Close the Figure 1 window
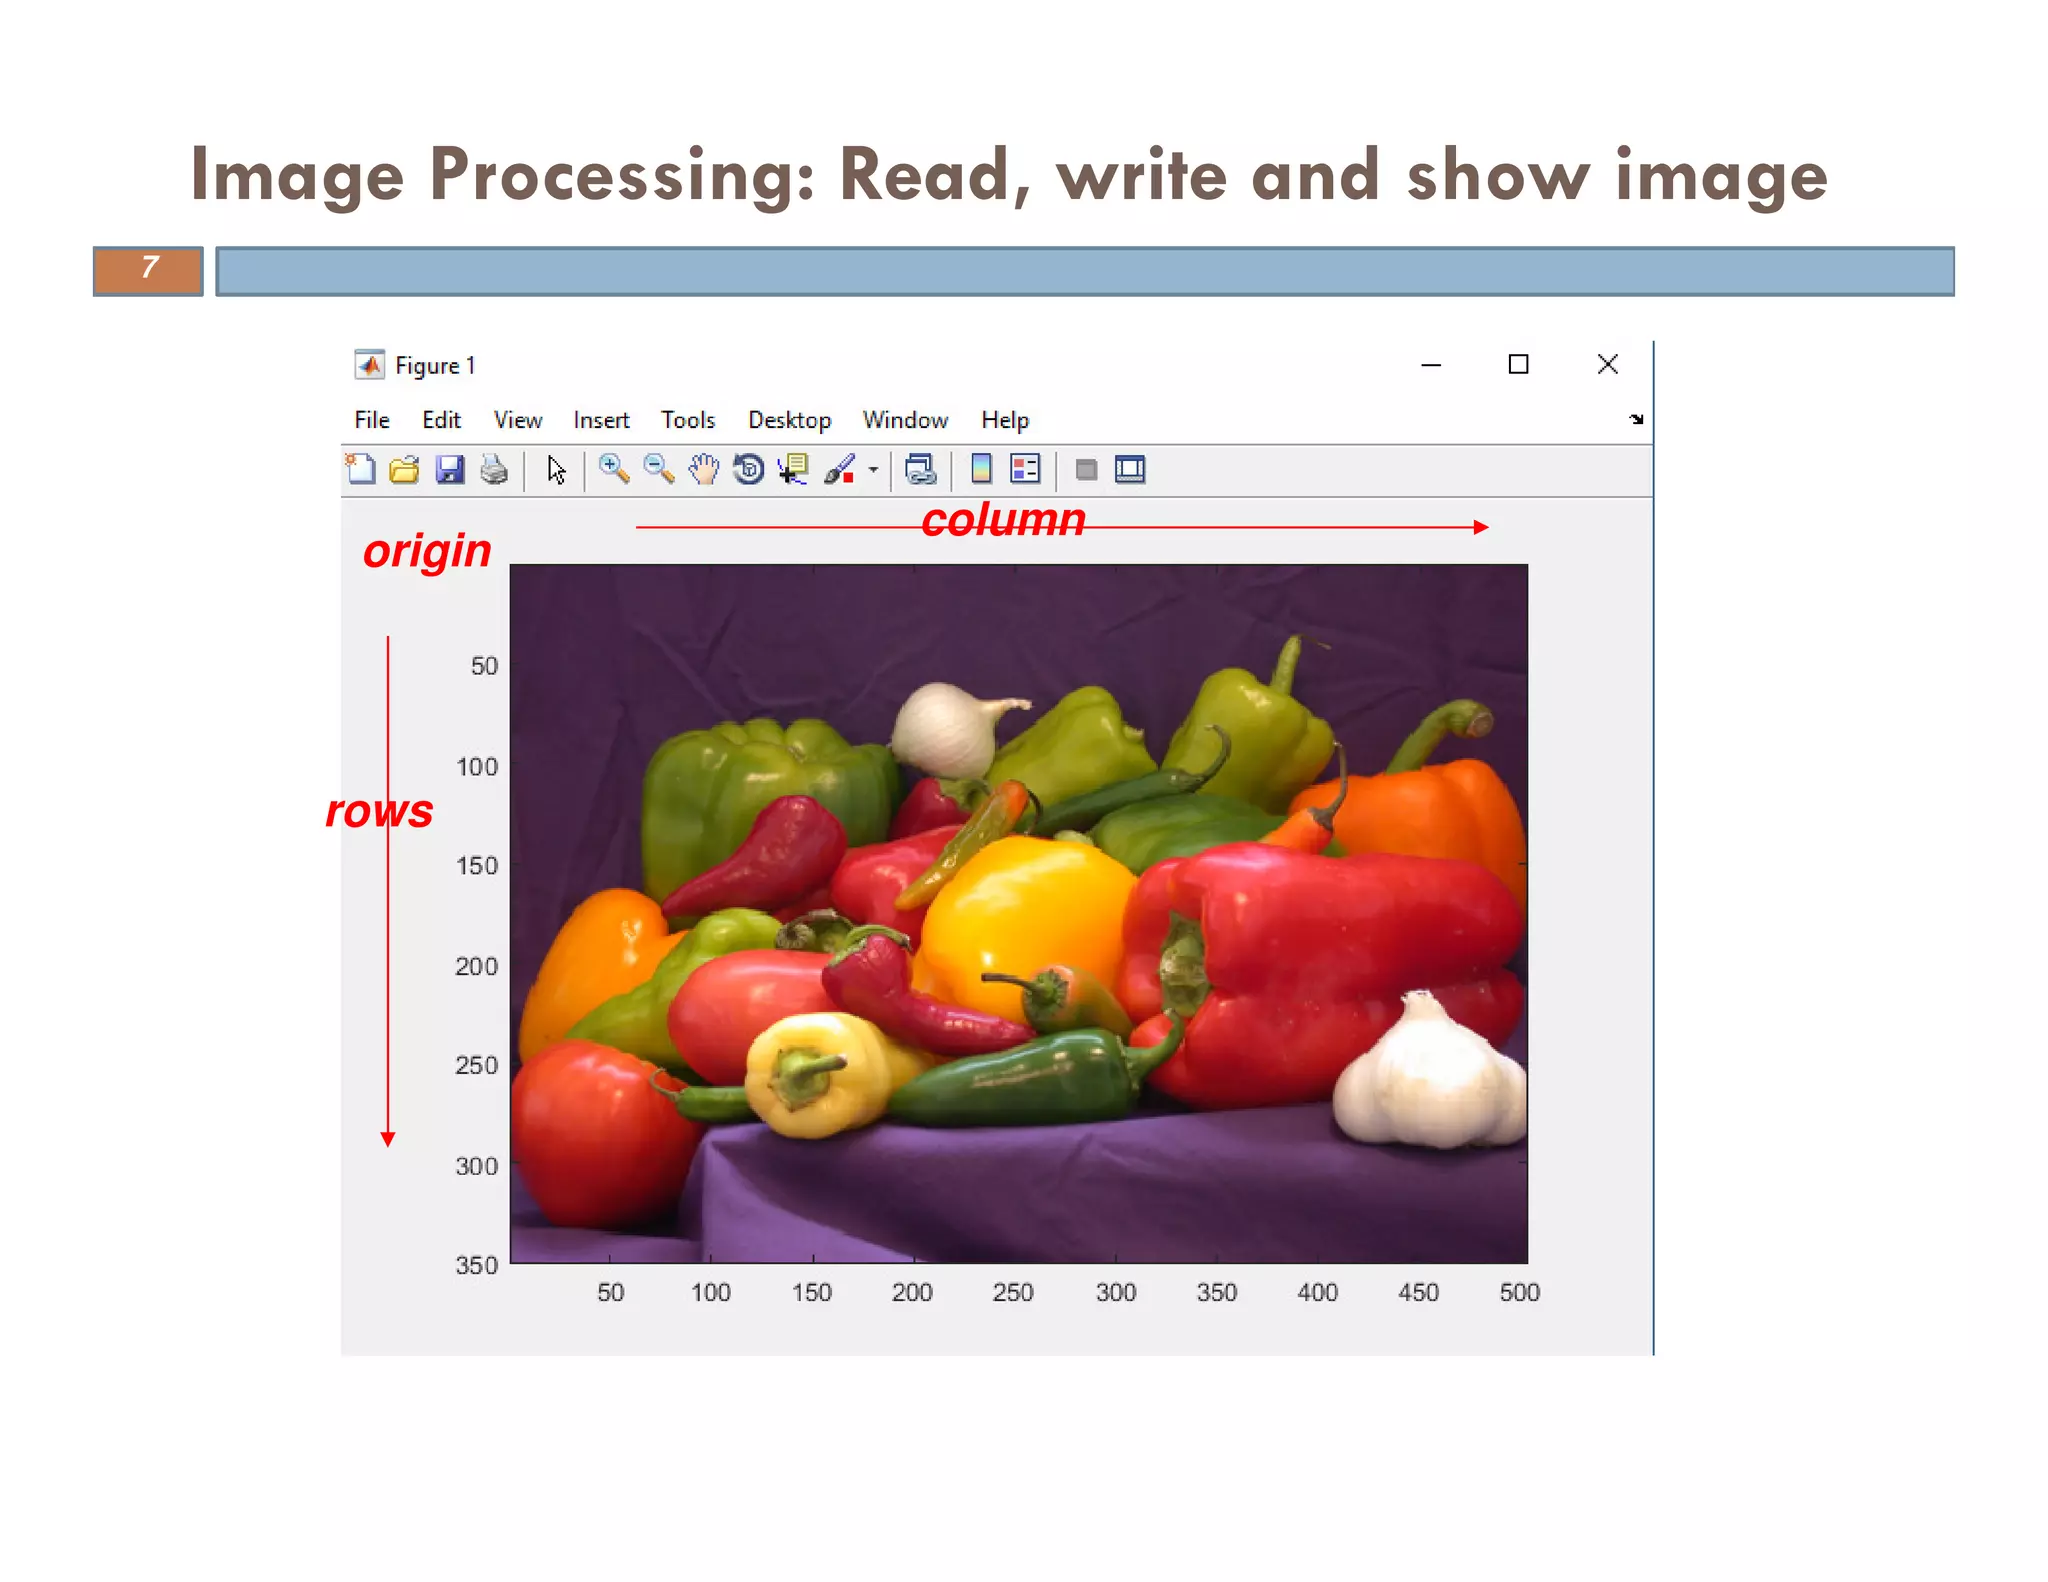 point(1607,364)
